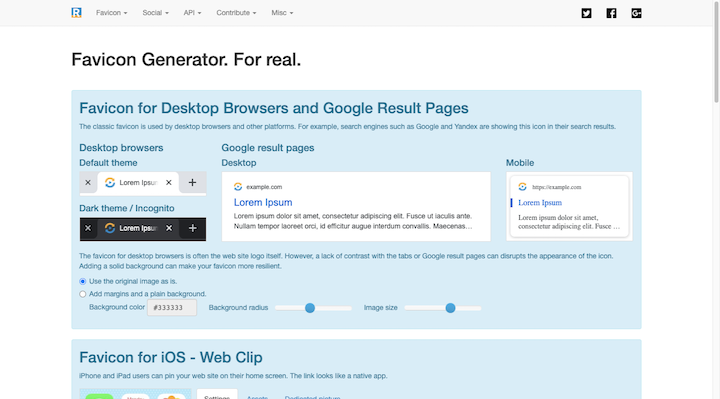Click the 'Mobile' preview label
Viewport: 720px width, 399px height.
[x=520, y=163]
